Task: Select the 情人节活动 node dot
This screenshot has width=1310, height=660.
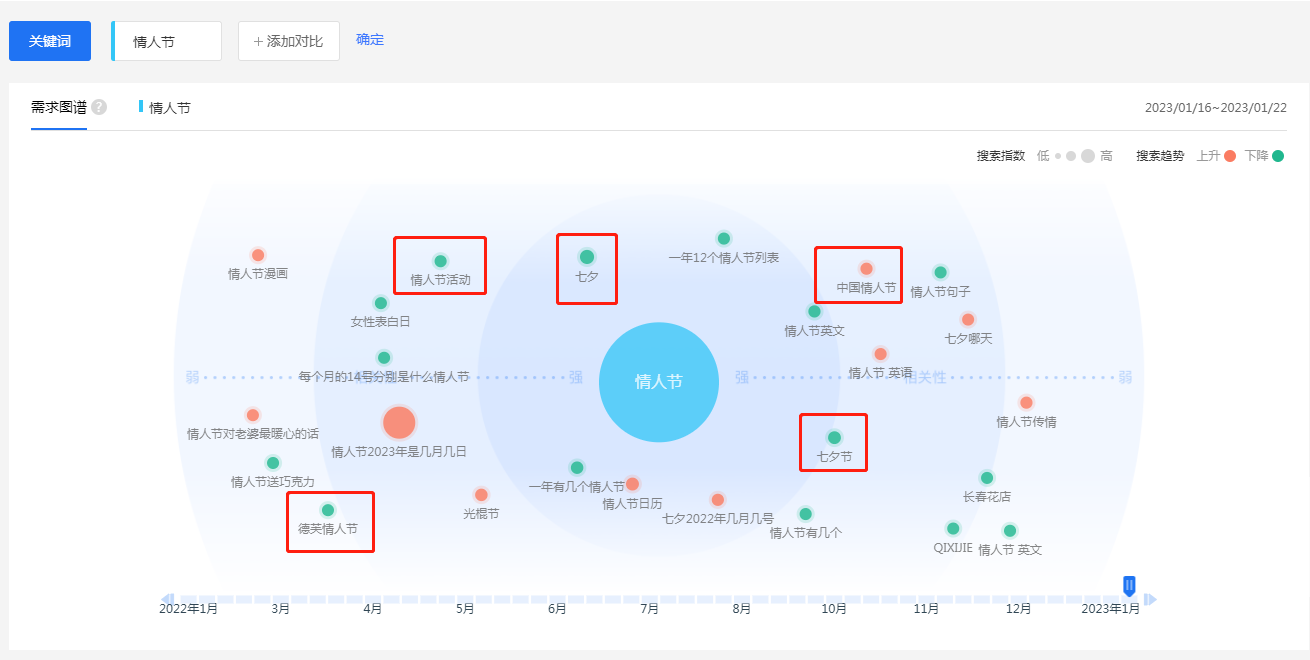Action: click(440, 261)
